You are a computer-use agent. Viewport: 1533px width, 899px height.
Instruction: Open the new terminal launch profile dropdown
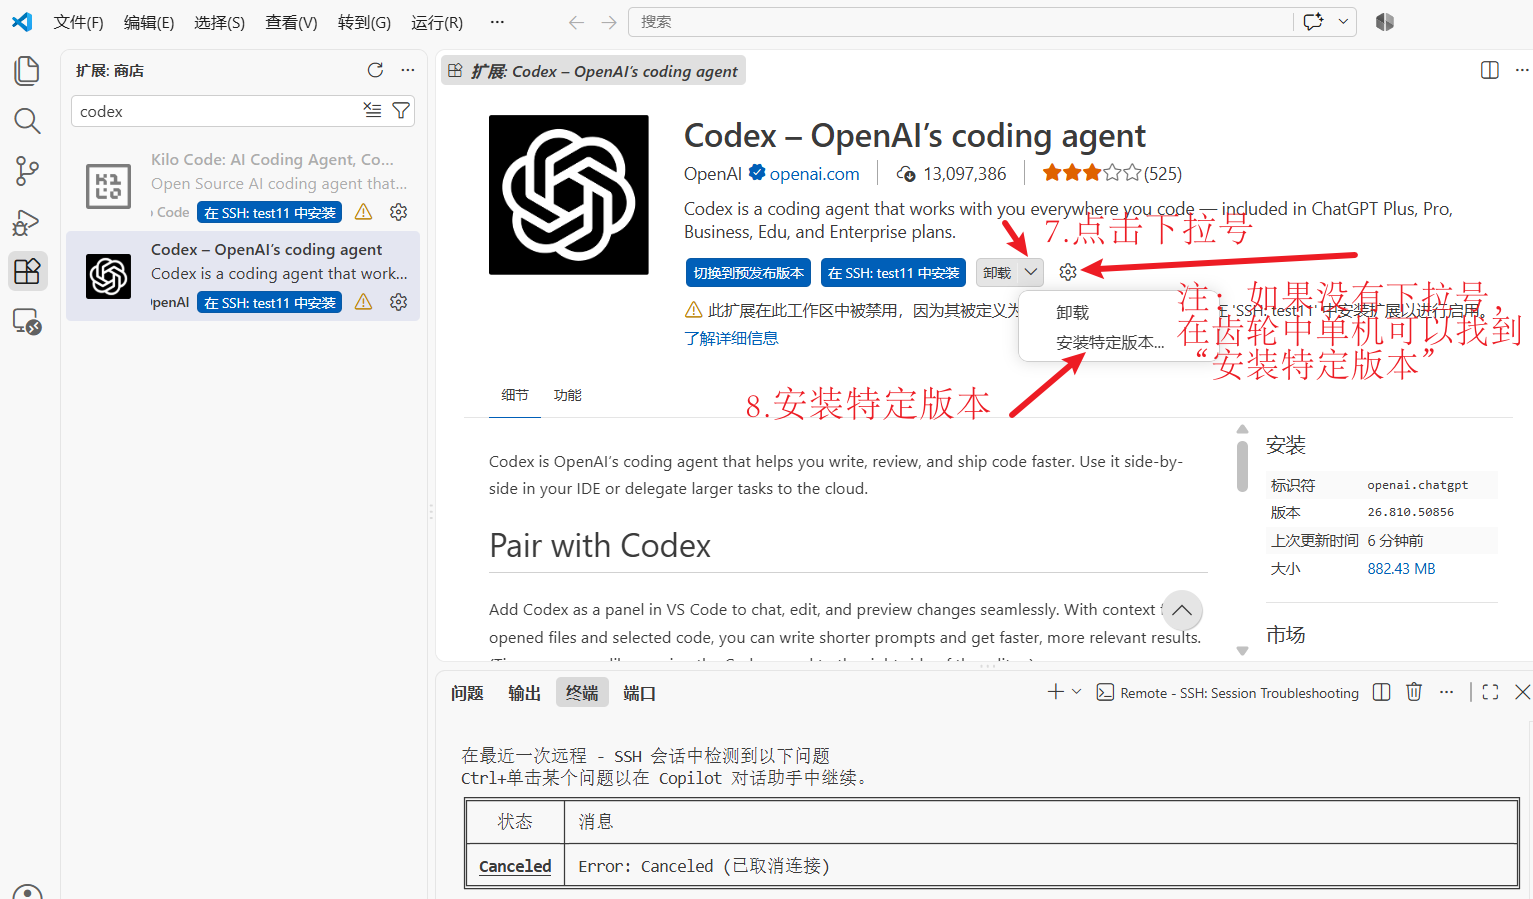tap(1077, 692)
